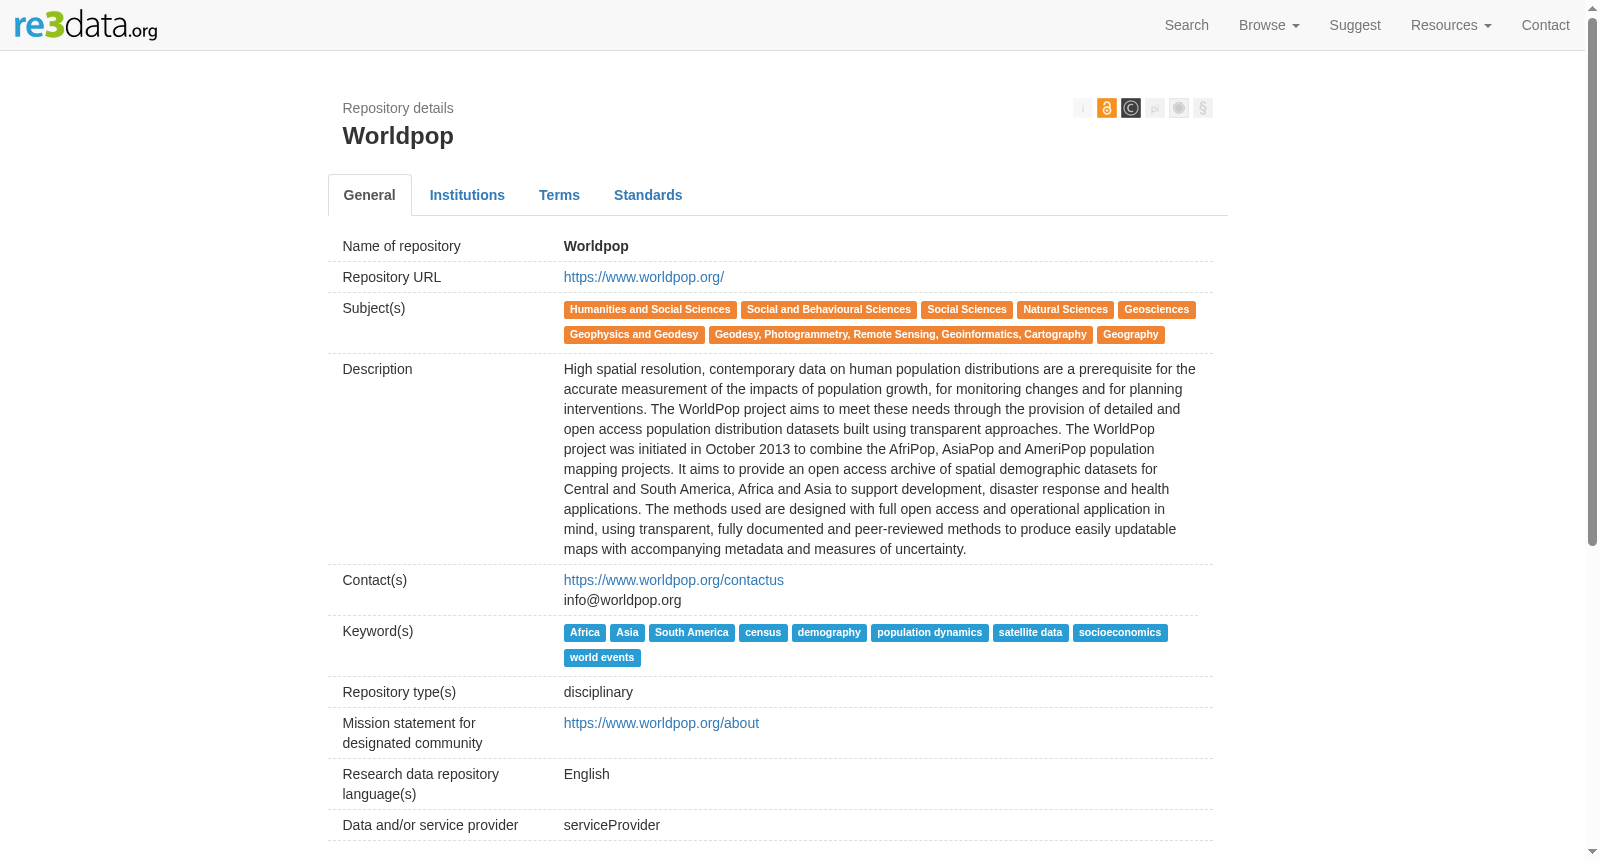The image size is (1600, 861).
Task: Click the scrollbar down arrow
Action: click(x=1592, y=852)
